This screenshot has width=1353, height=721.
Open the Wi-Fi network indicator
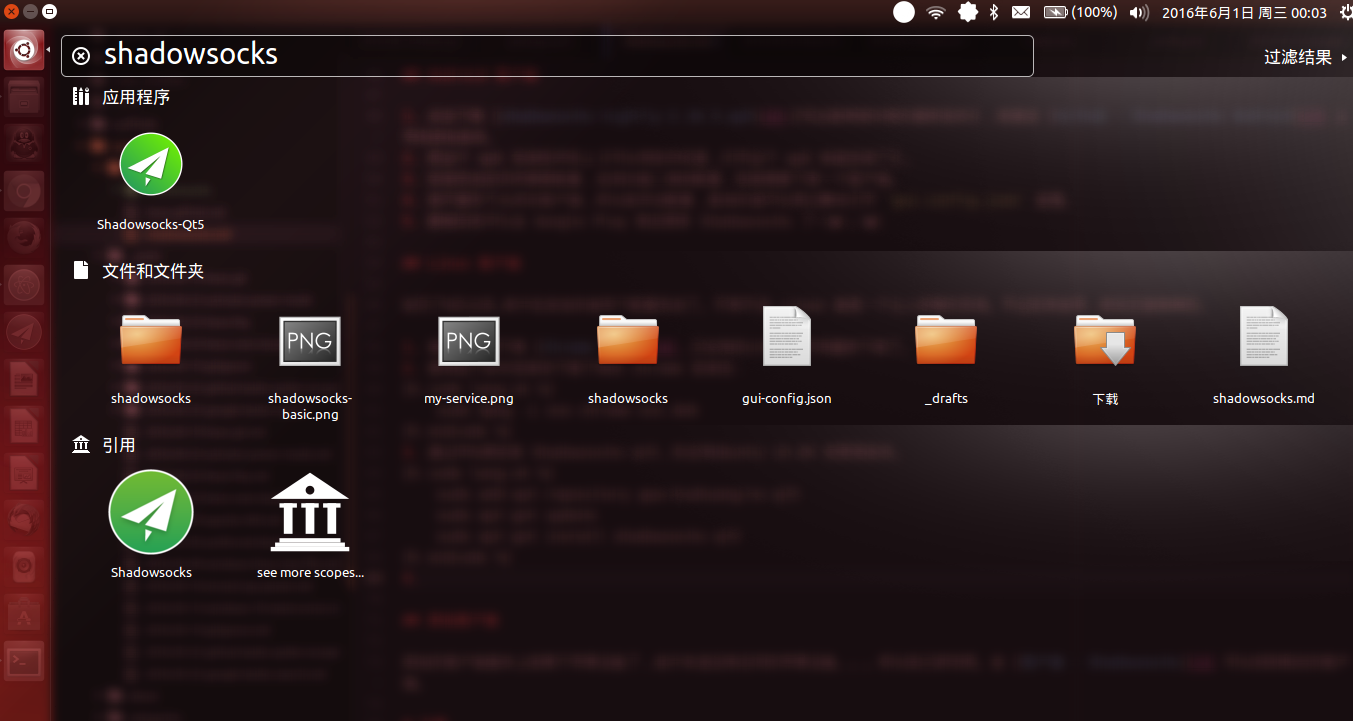point(936,12)
